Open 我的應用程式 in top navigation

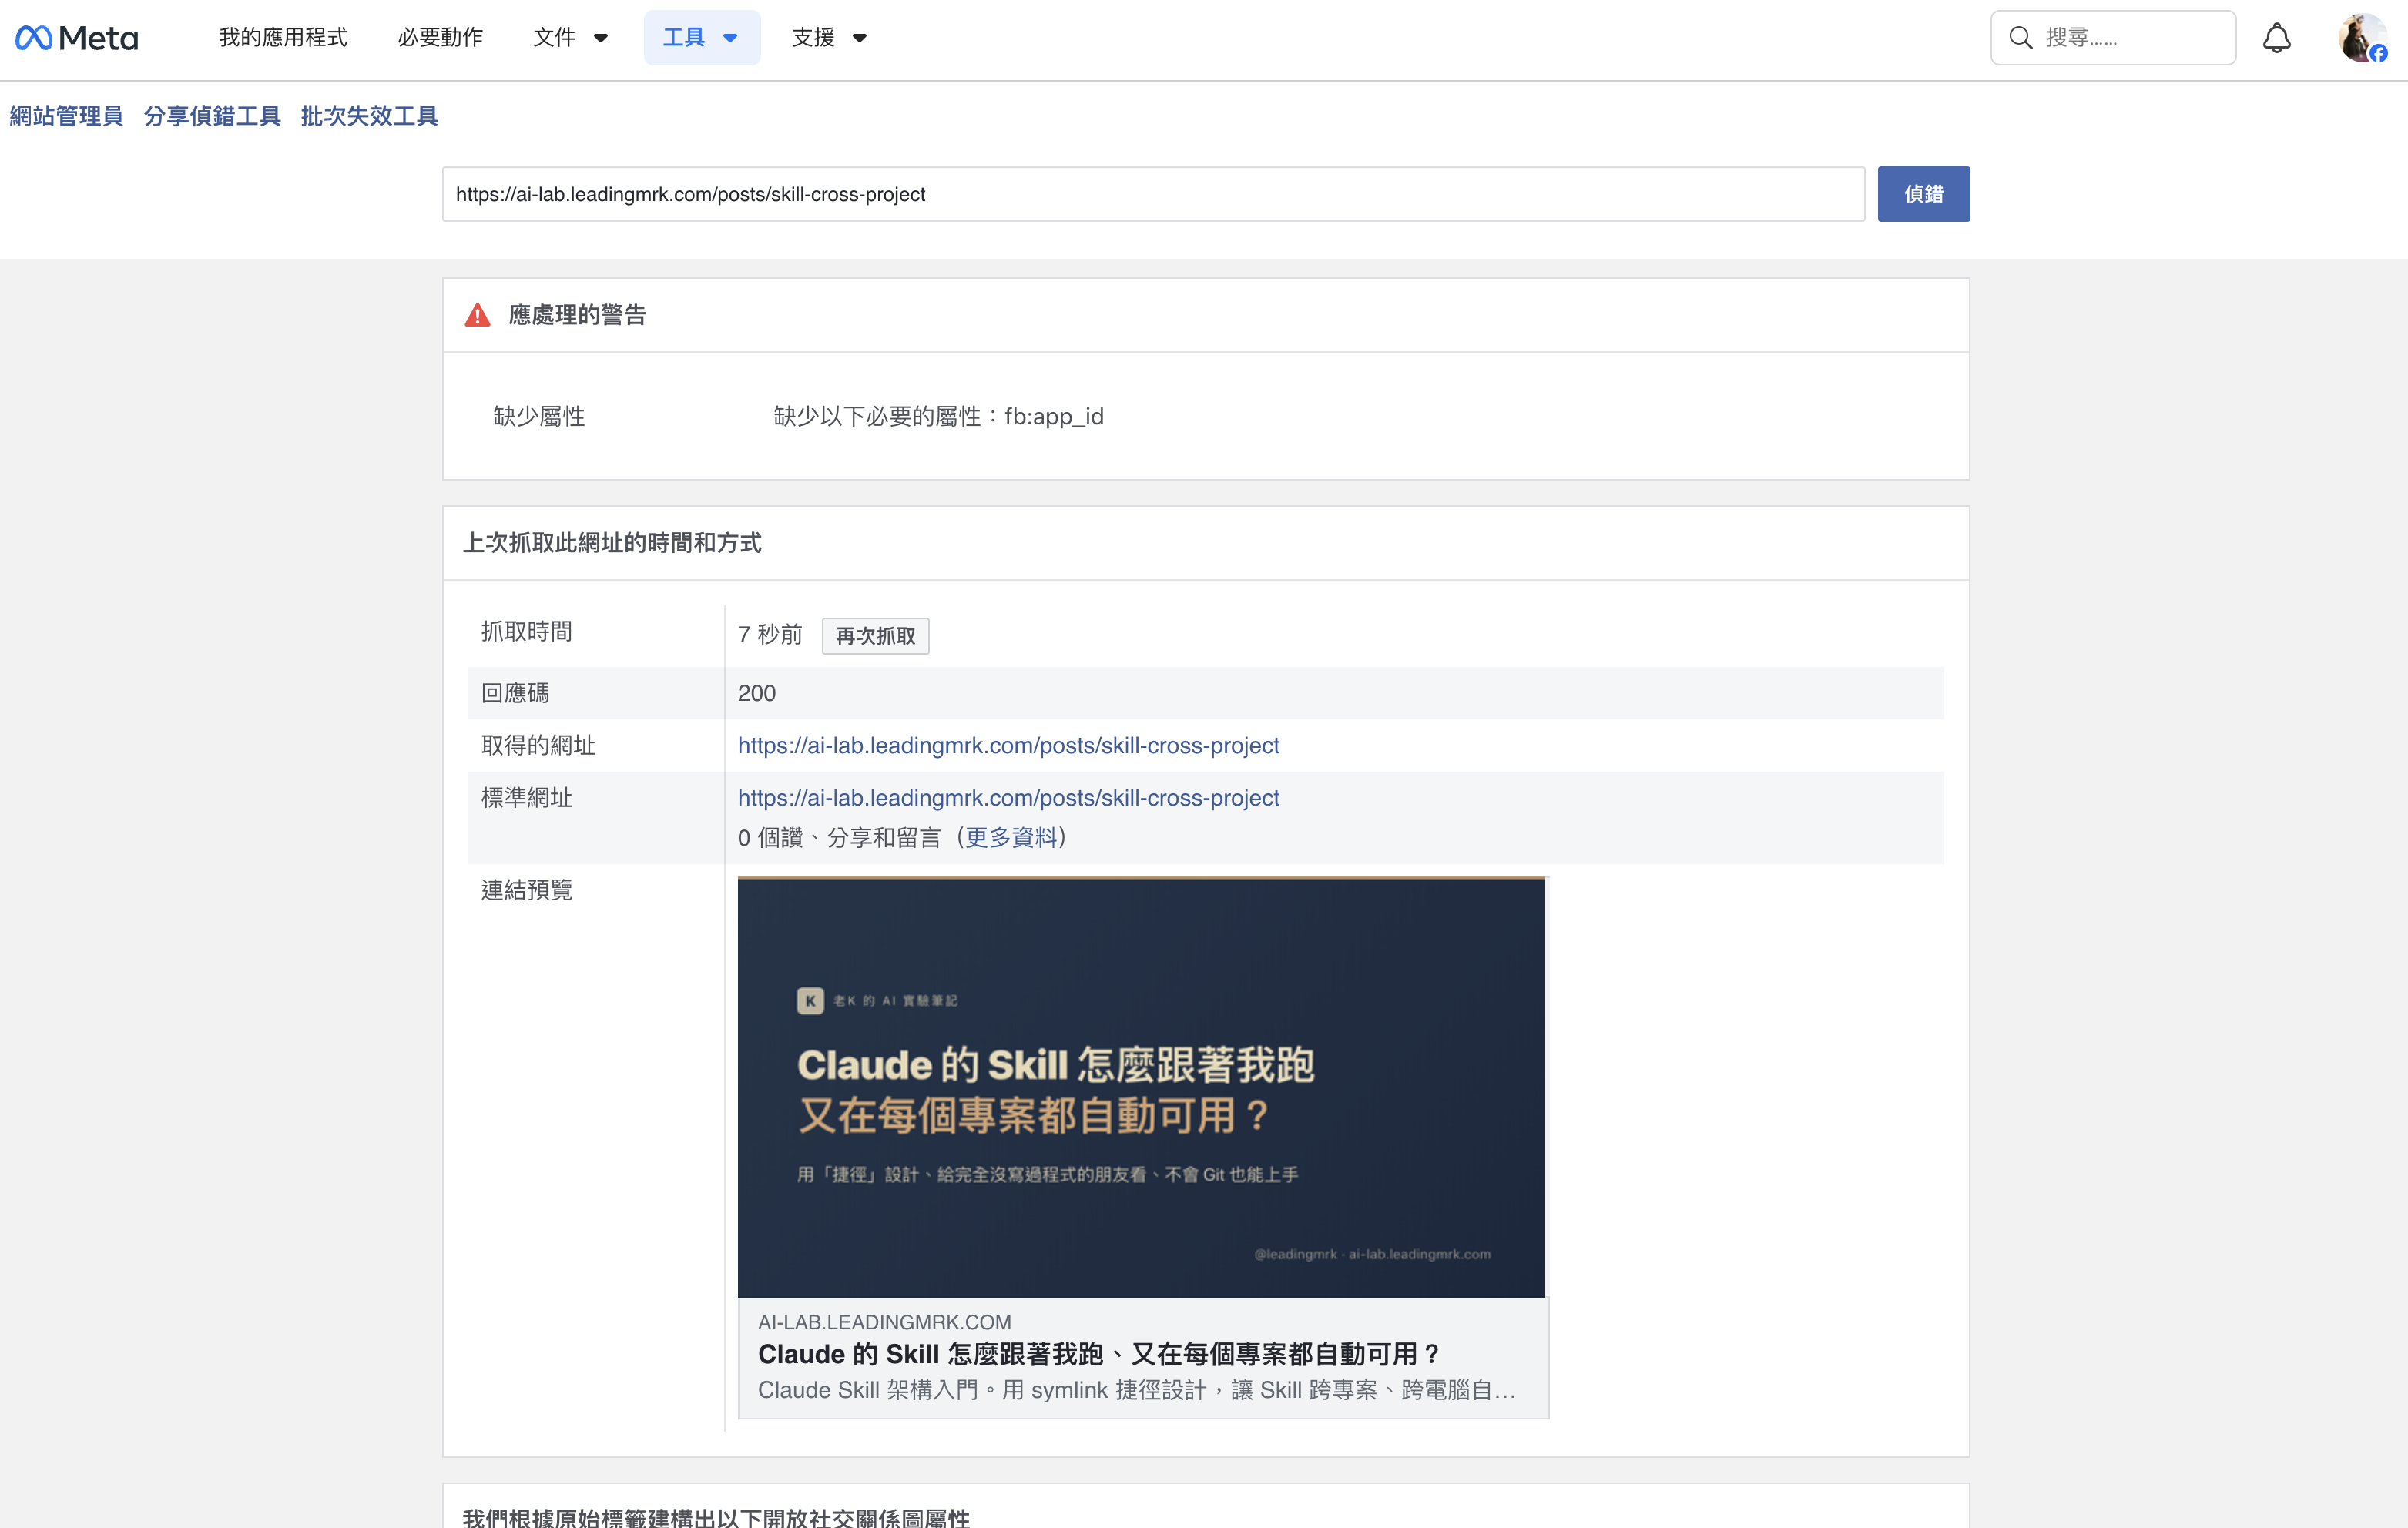coord(283,38)
